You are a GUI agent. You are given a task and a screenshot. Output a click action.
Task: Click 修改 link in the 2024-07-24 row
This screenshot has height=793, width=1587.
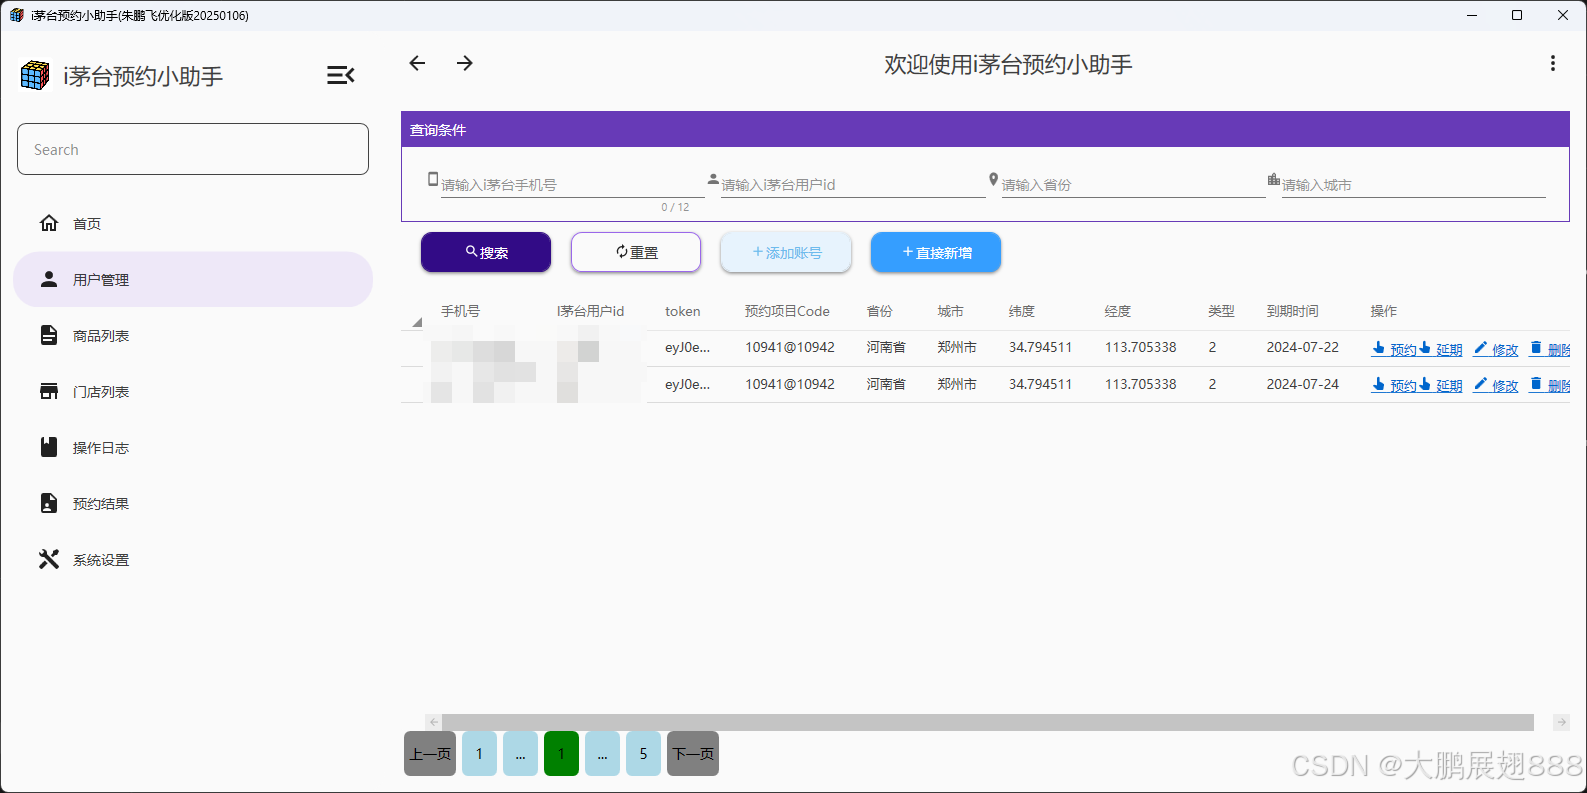tap(1496, 385)
